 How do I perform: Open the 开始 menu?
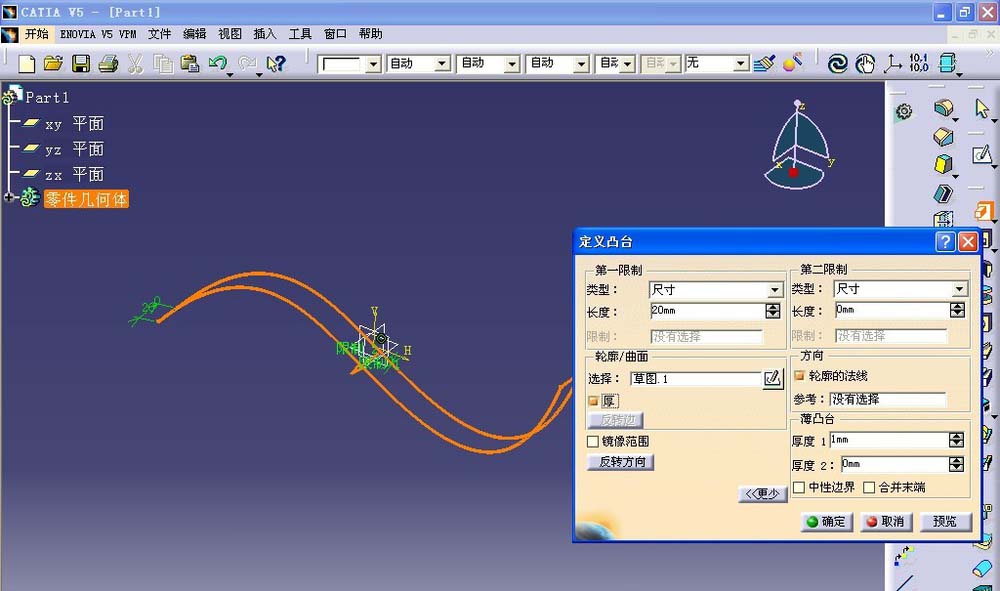(37, 34)
